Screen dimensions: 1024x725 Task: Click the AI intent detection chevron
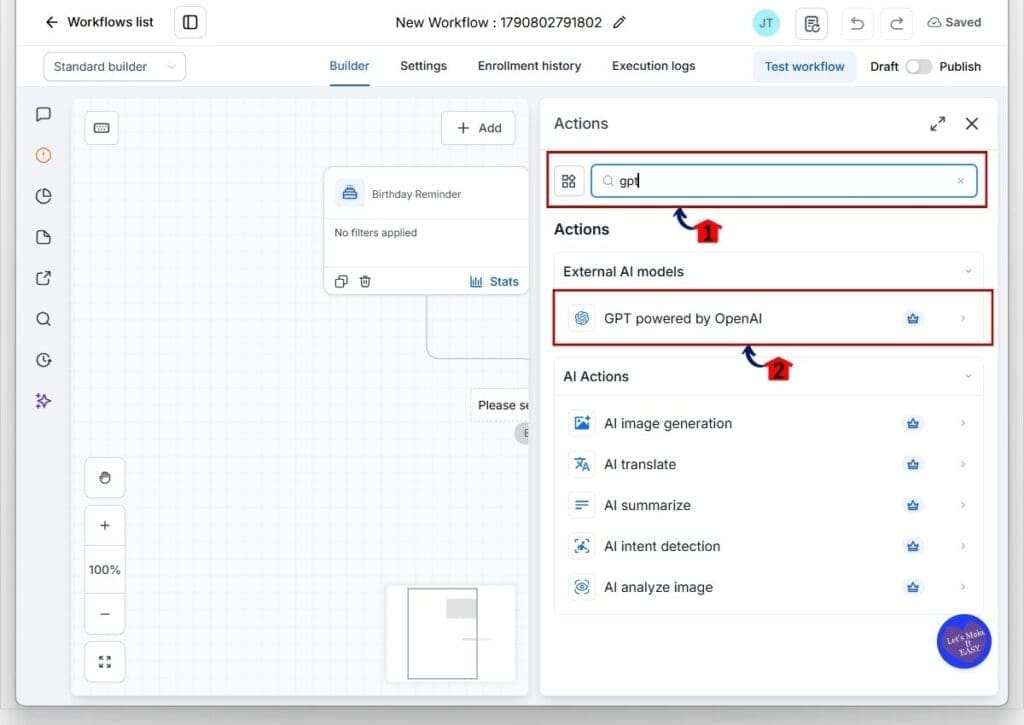963,546
